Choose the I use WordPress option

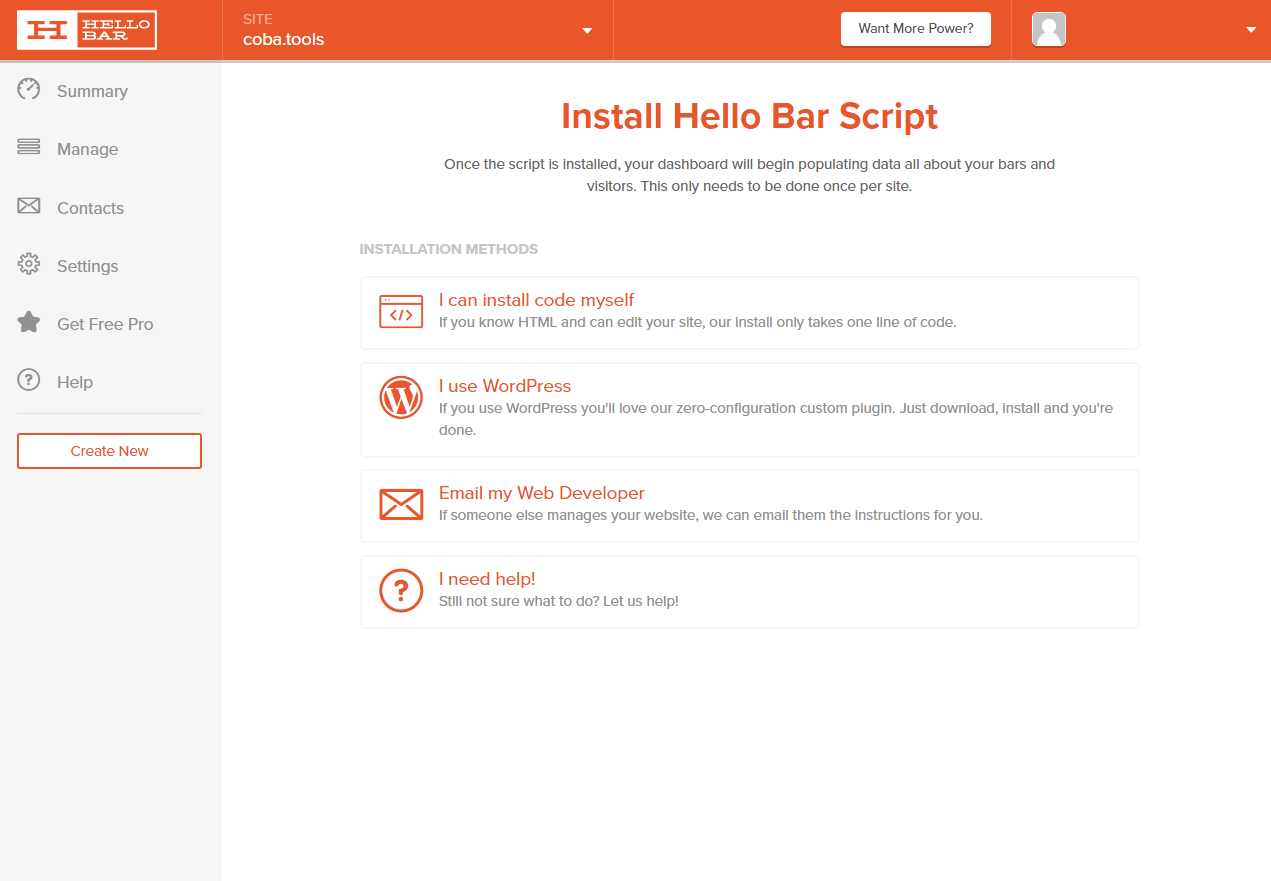click(504, 386)
